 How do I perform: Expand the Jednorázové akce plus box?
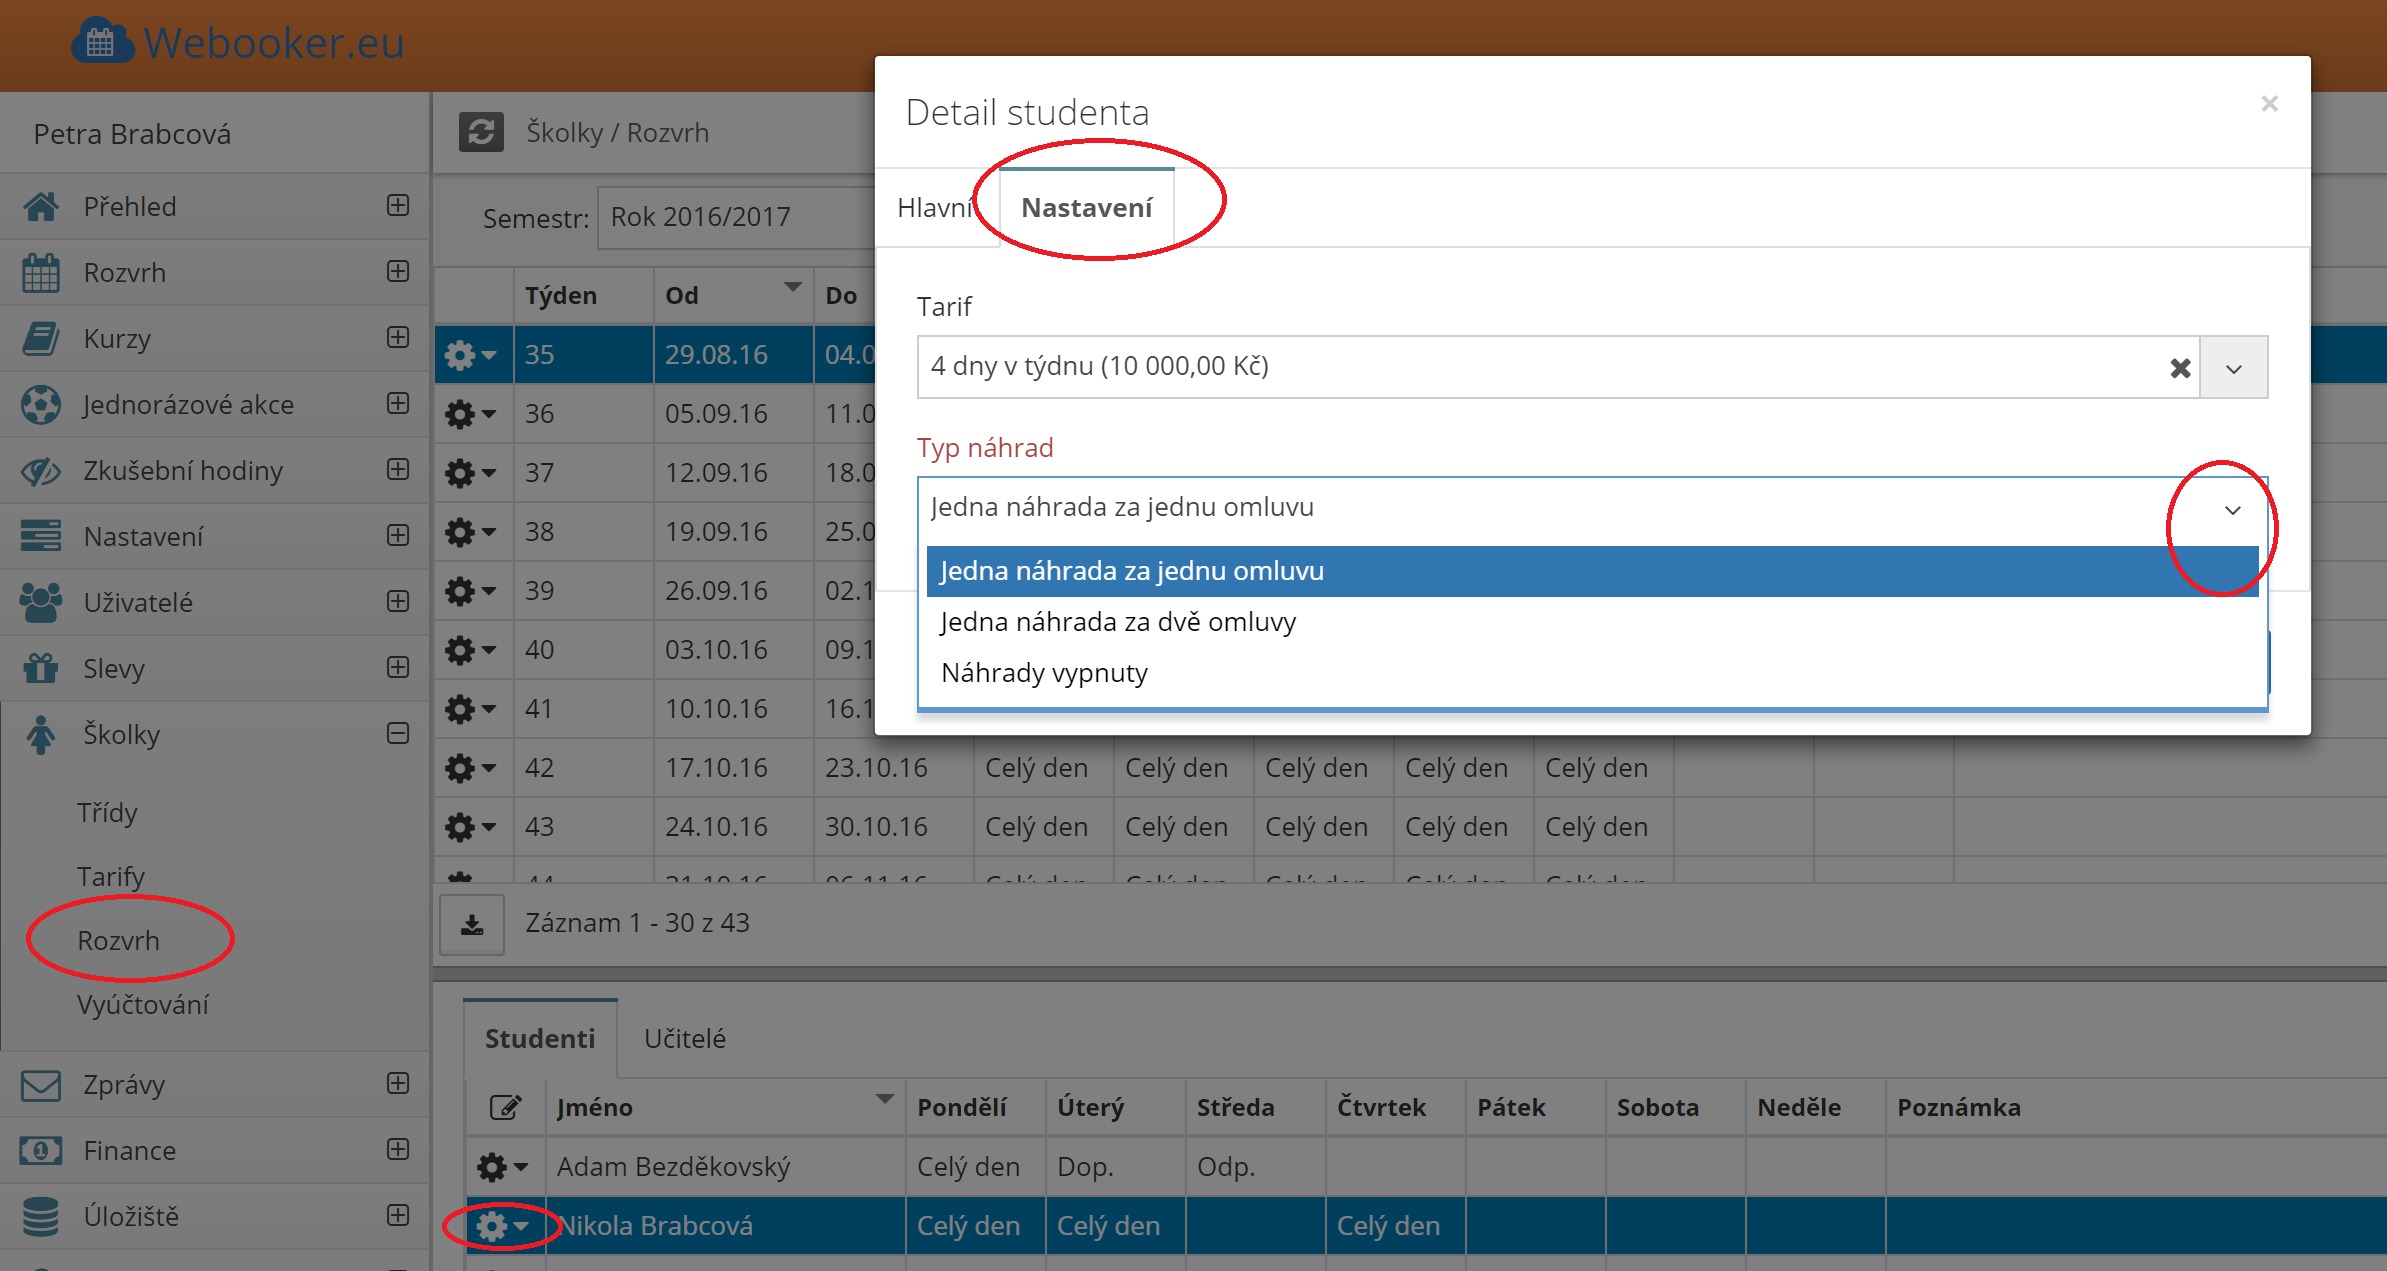[x=398, y=403]
